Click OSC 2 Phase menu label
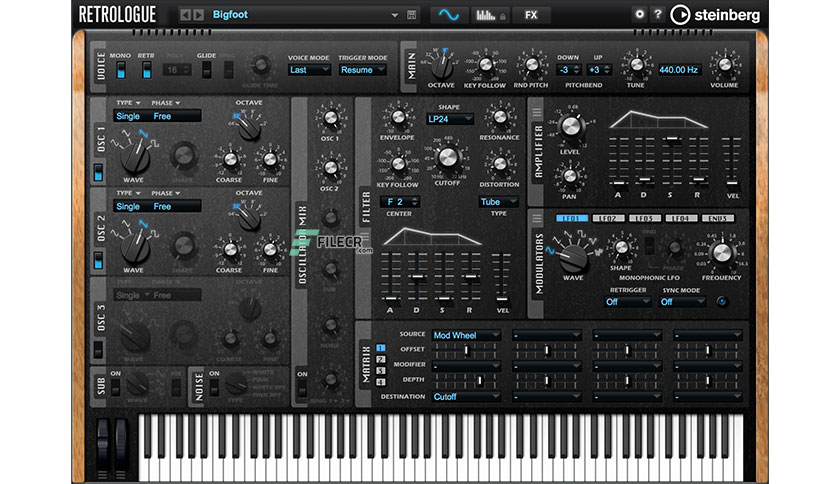Viewport: 836px width, 484px height. (166, 193)
